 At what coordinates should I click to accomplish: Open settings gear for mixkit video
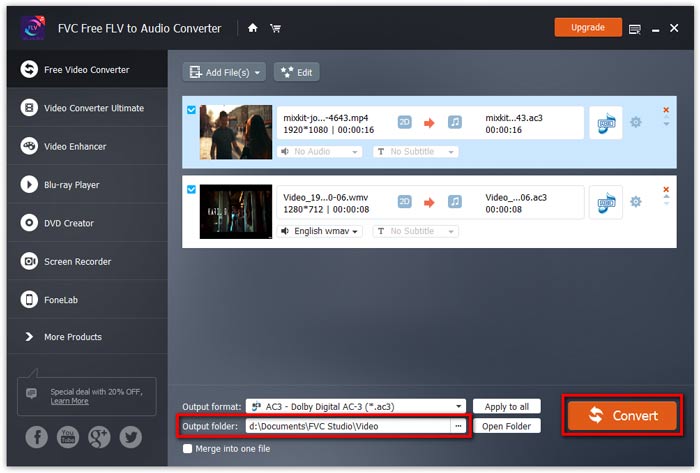635,123
